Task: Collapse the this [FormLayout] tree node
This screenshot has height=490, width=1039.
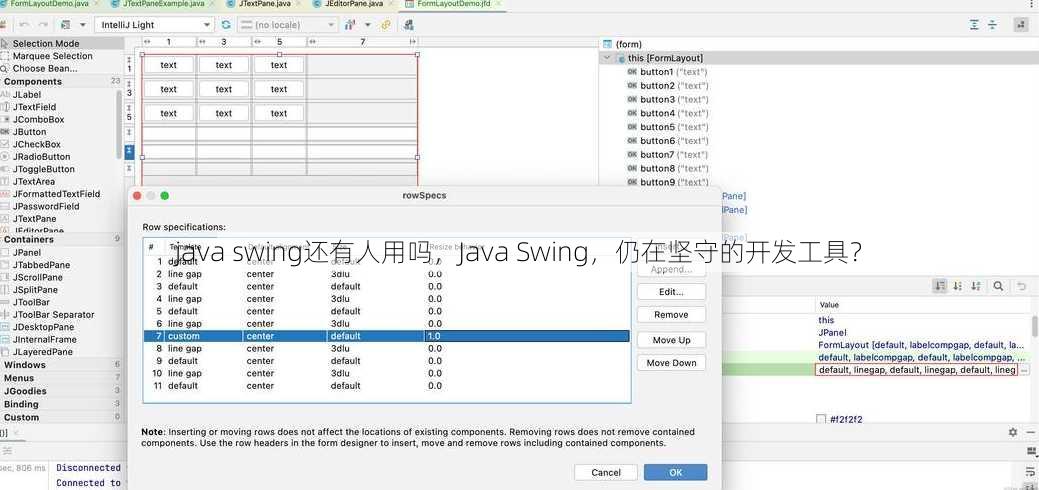Action: [x=606, y=58]
